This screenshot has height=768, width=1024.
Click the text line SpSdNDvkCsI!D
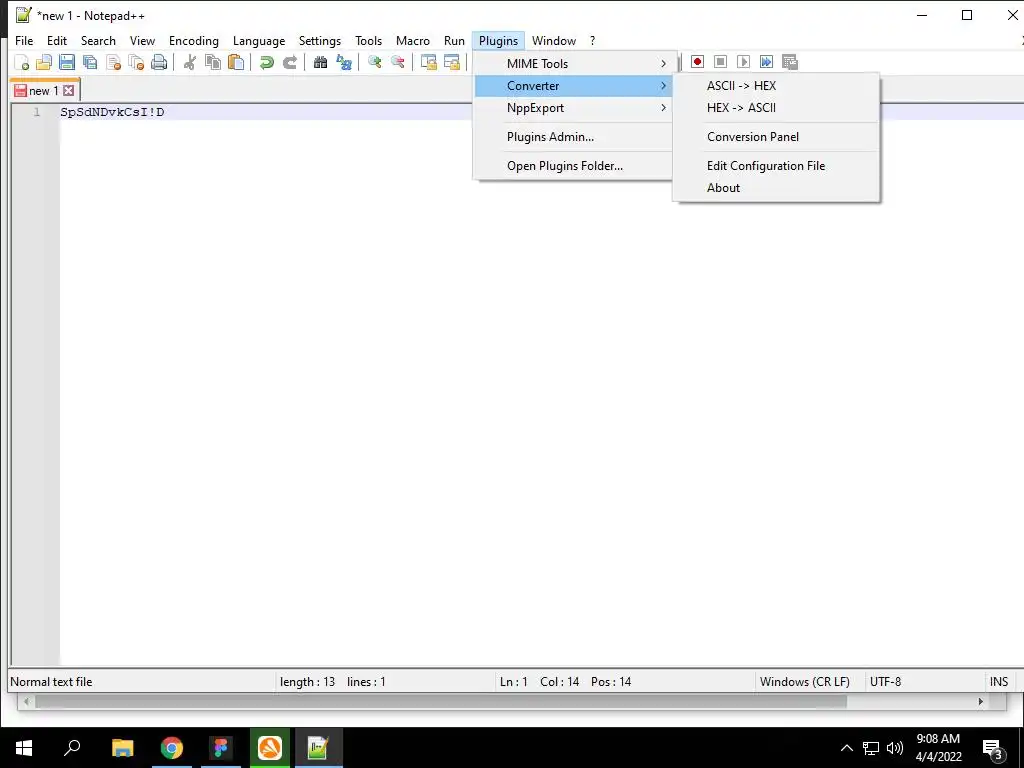(112, 112)
